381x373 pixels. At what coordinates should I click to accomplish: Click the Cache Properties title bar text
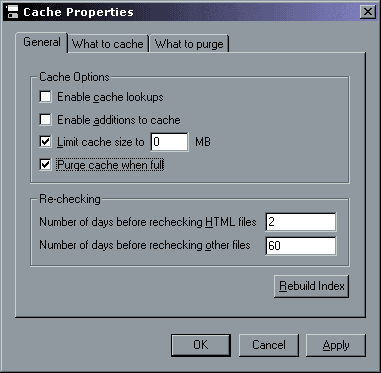[x=78, y=12]
